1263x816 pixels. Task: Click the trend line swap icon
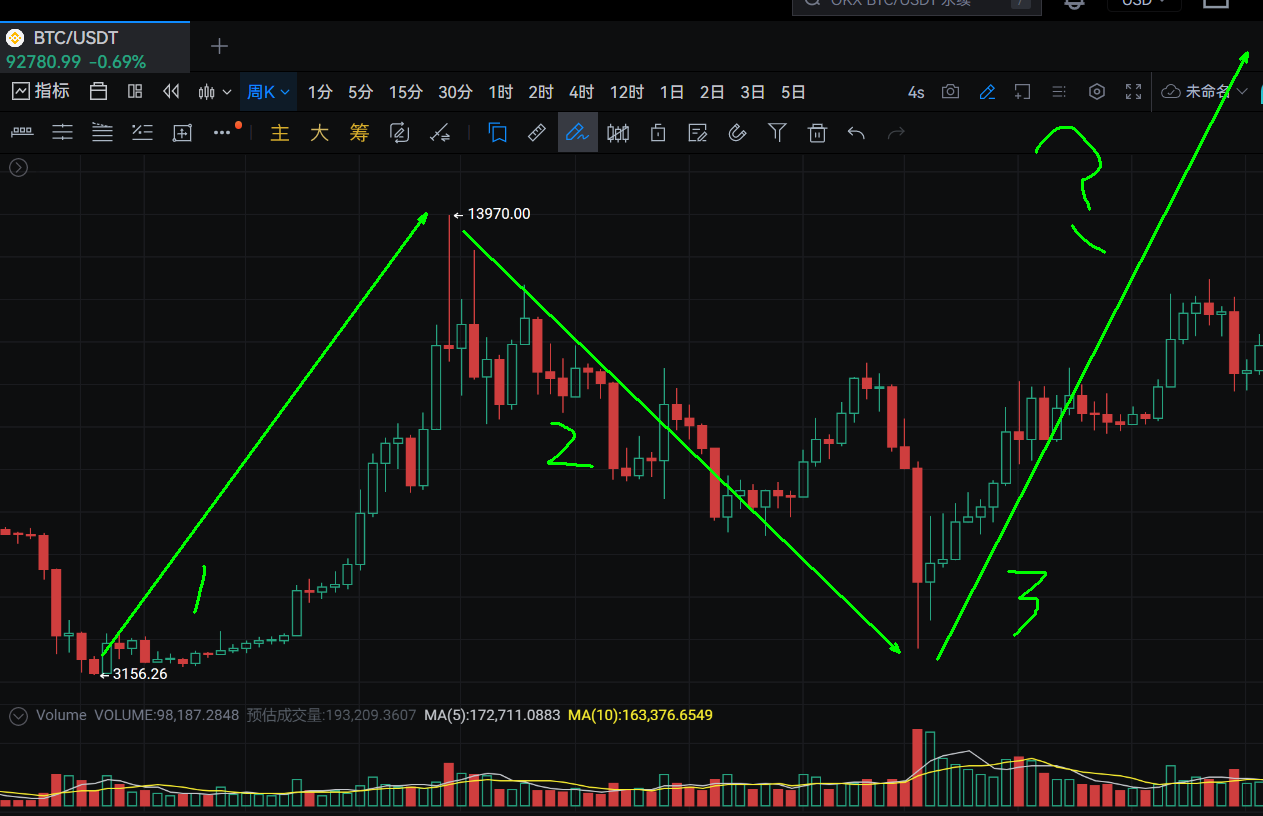(x=439, y=132)
